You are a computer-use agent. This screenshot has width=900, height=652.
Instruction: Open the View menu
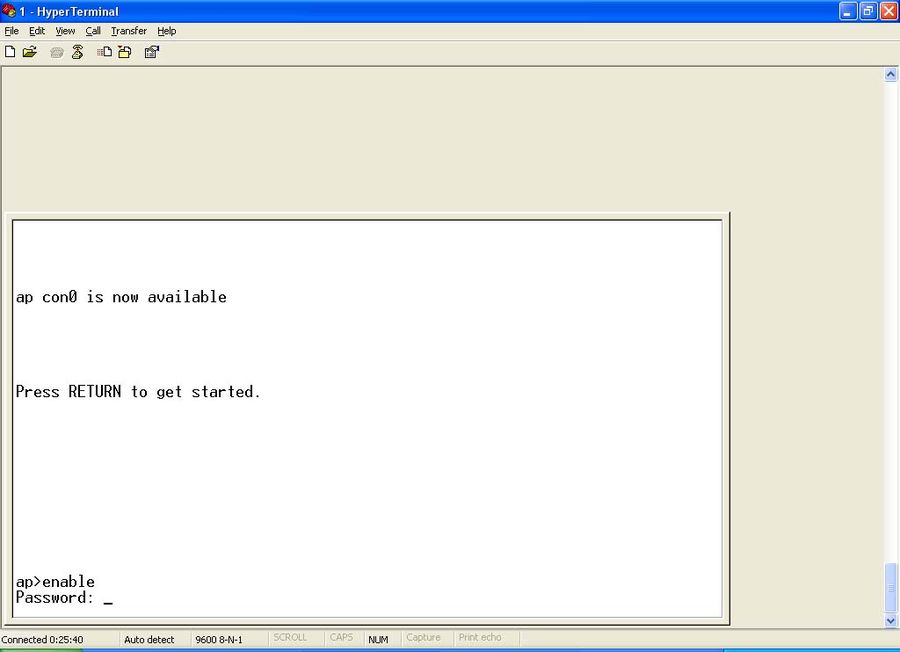pyautogui.click(x=64, y=31)
